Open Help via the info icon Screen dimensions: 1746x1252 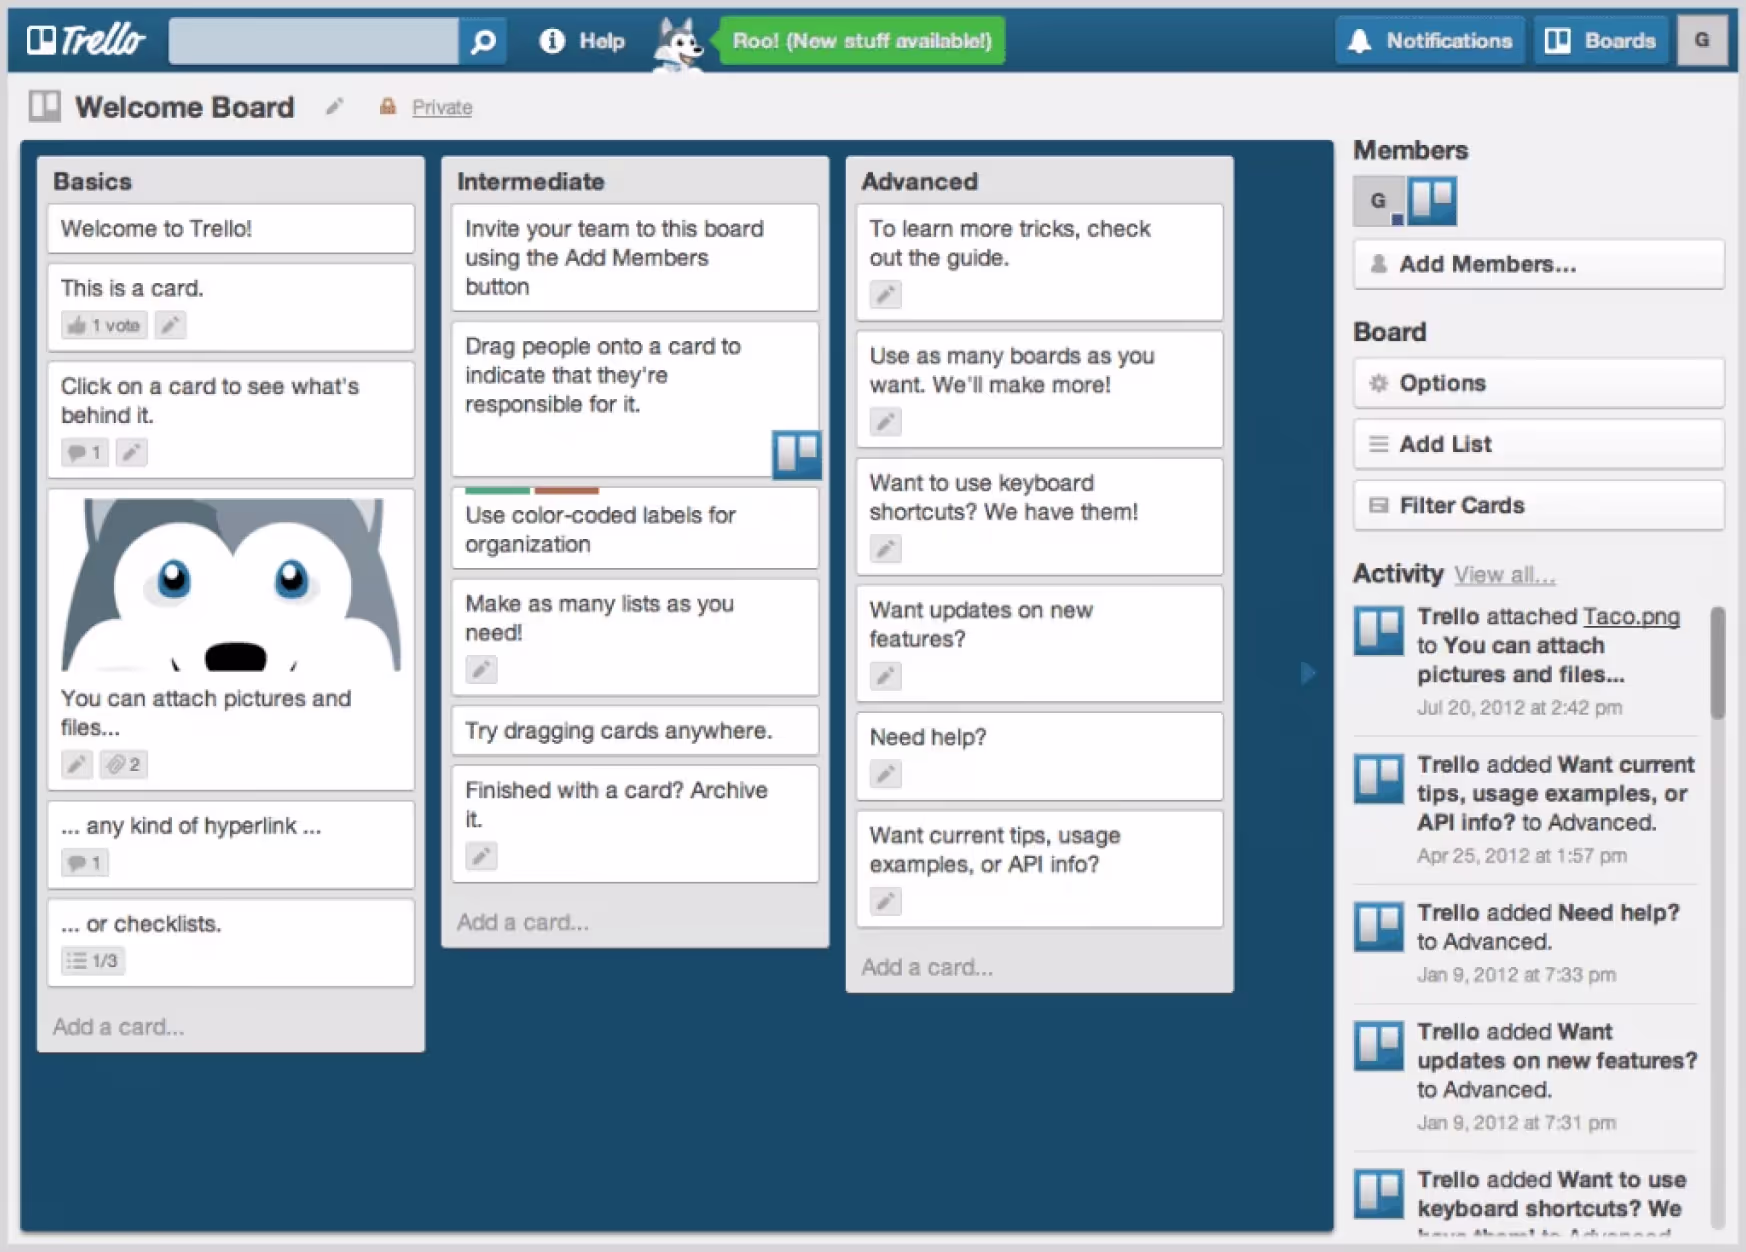(x=550, y=41)
